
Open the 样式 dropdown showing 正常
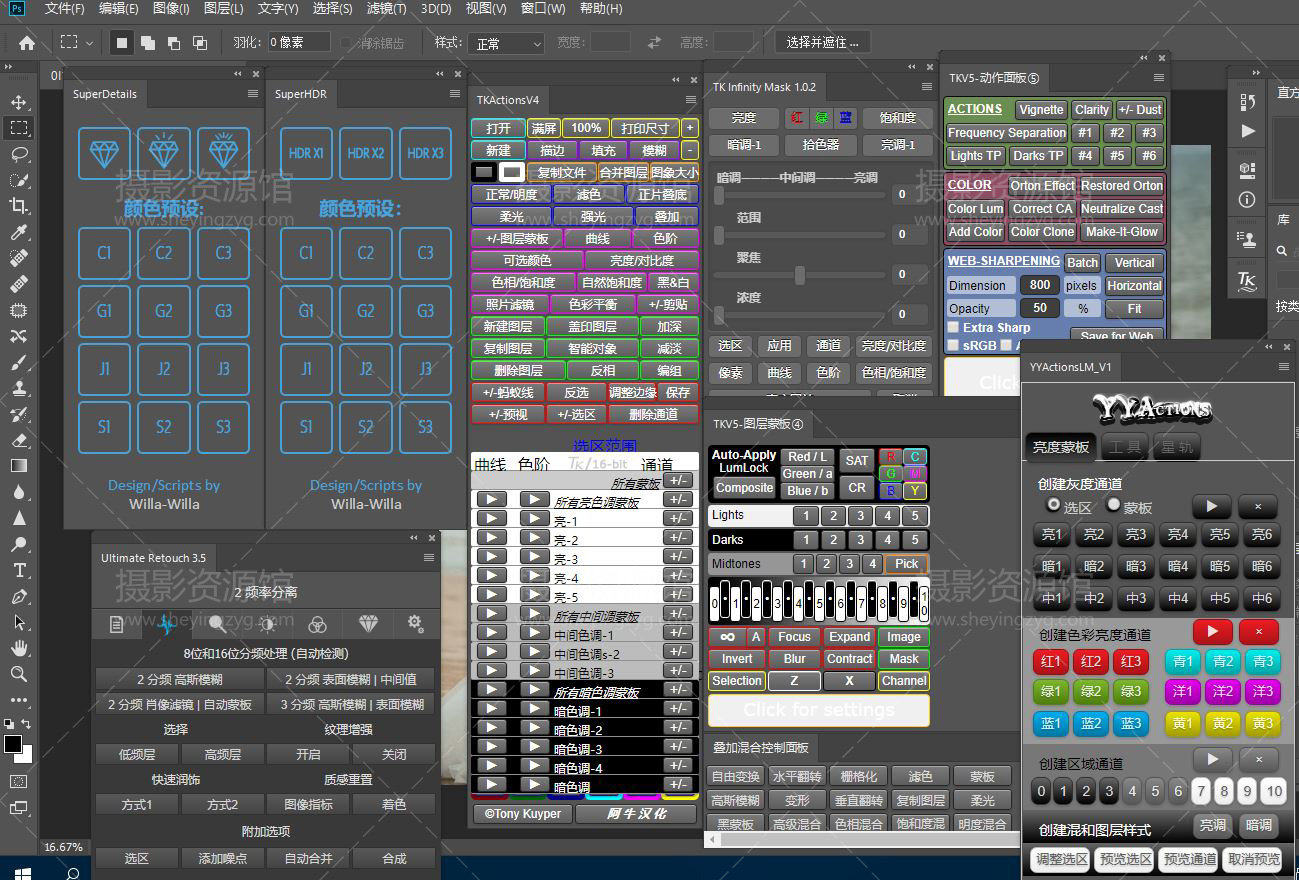506,44
